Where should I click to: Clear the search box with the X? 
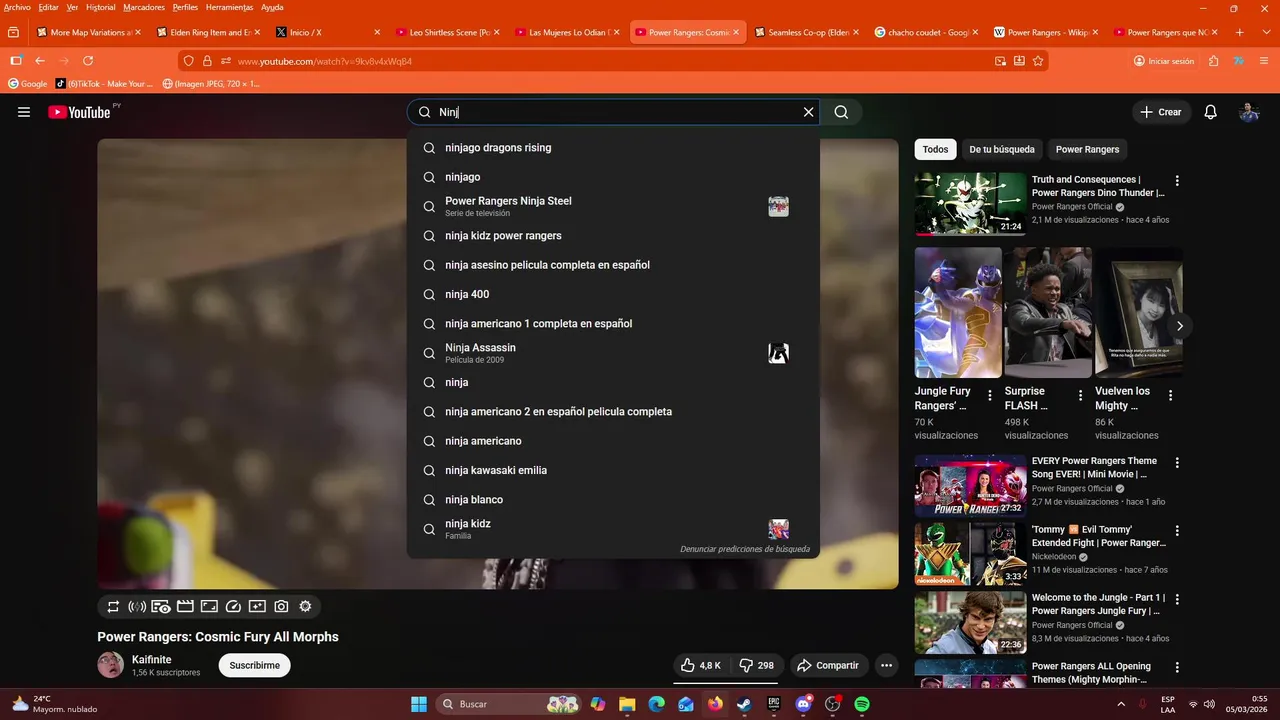[x=808, y=112]
